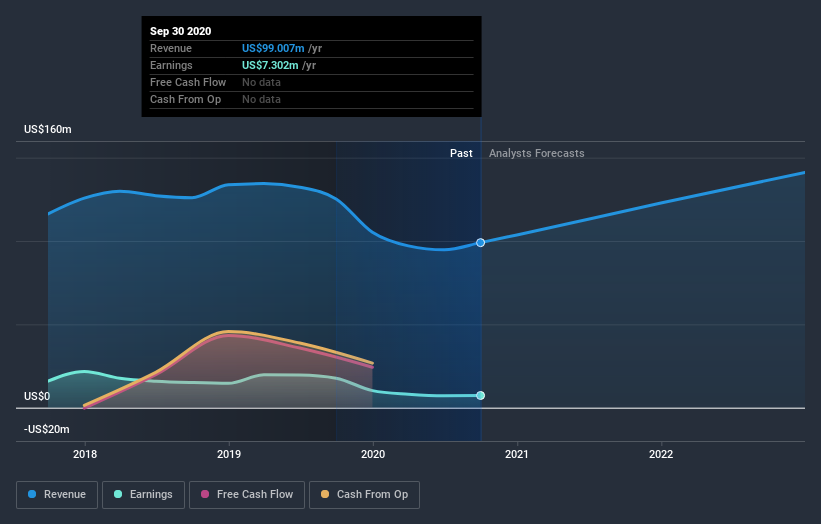This screenshot has width=821, height=524.
Task: Click the Past section label
Action: point(461,153)
